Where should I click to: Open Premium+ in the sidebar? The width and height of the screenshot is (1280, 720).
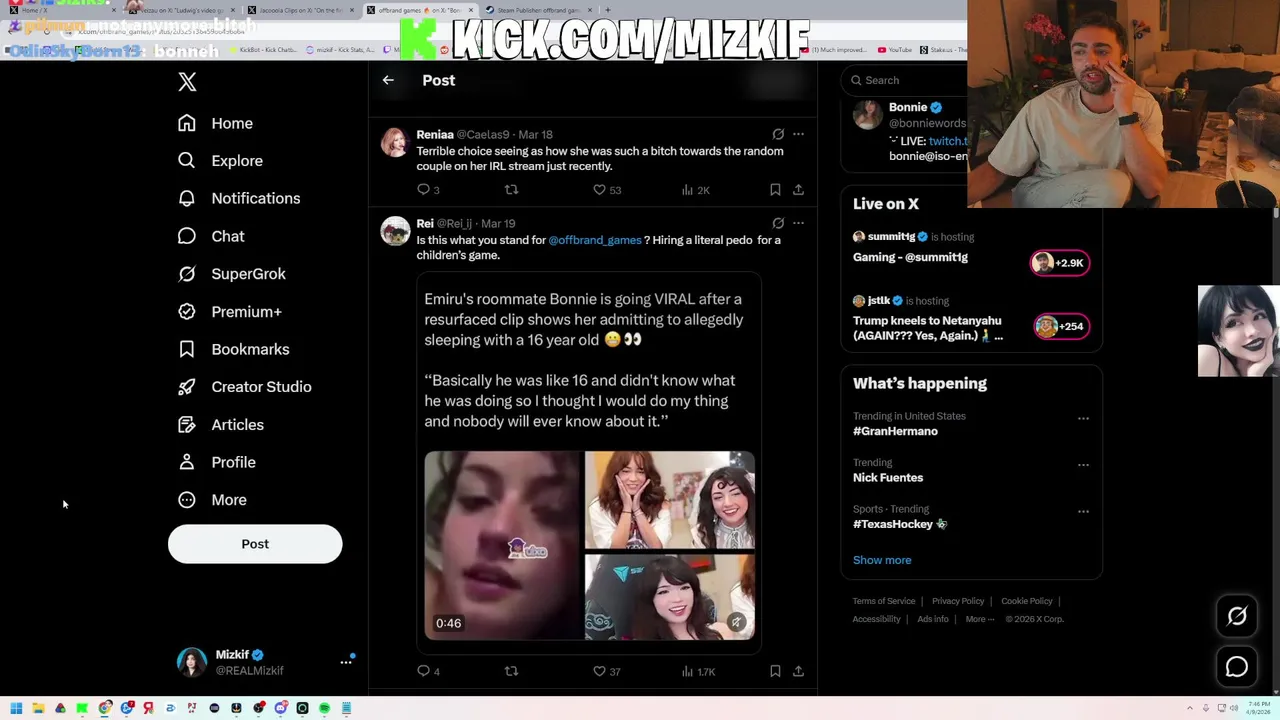[229, 312]
